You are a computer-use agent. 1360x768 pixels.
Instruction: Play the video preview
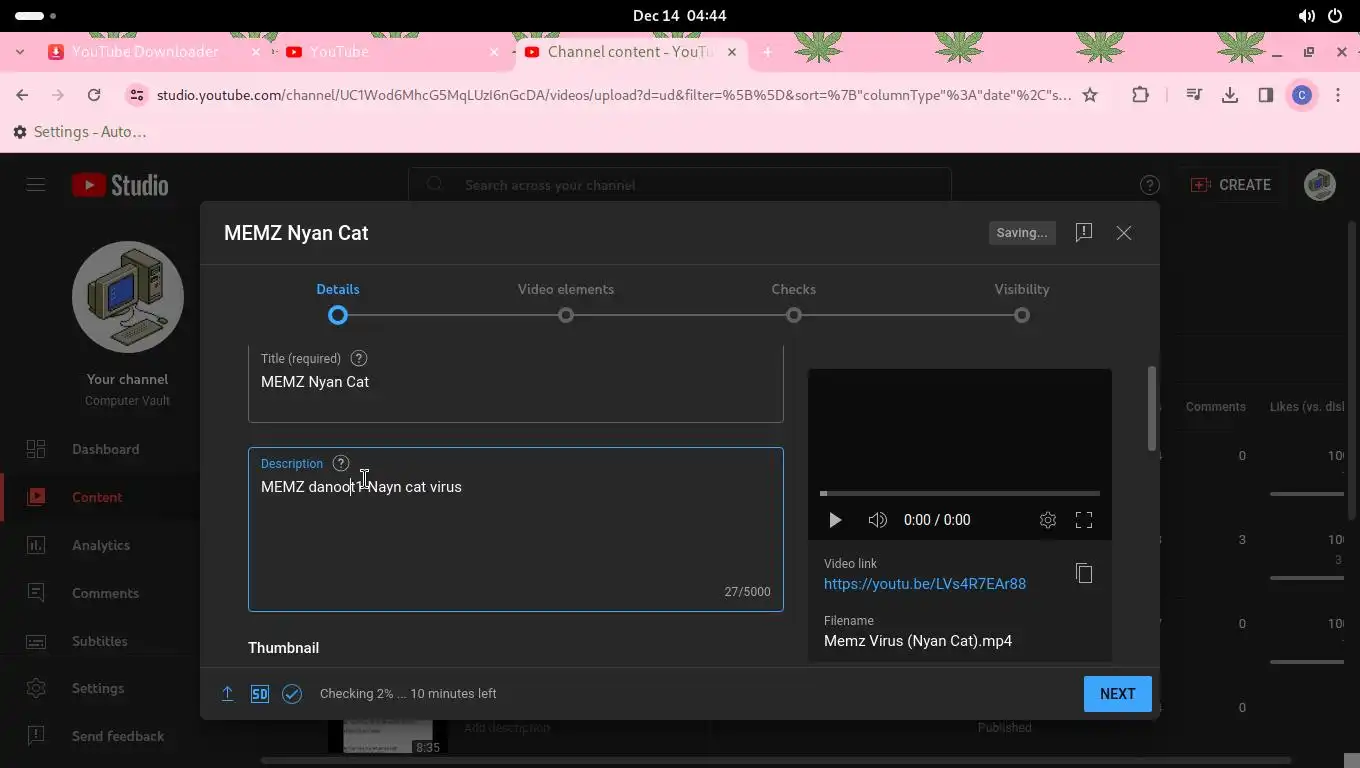tap(835, 520)
